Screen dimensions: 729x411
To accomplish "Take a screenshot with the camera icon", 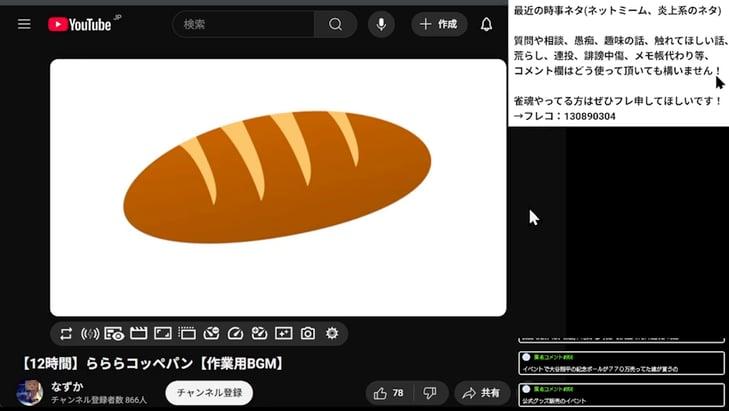I will tap(308, 333).
